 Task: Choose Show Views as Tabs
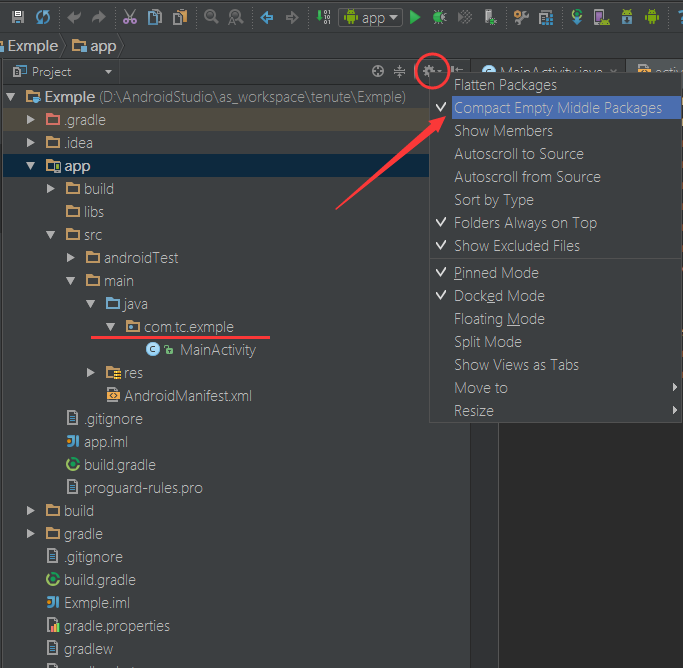tap(555, 365)
